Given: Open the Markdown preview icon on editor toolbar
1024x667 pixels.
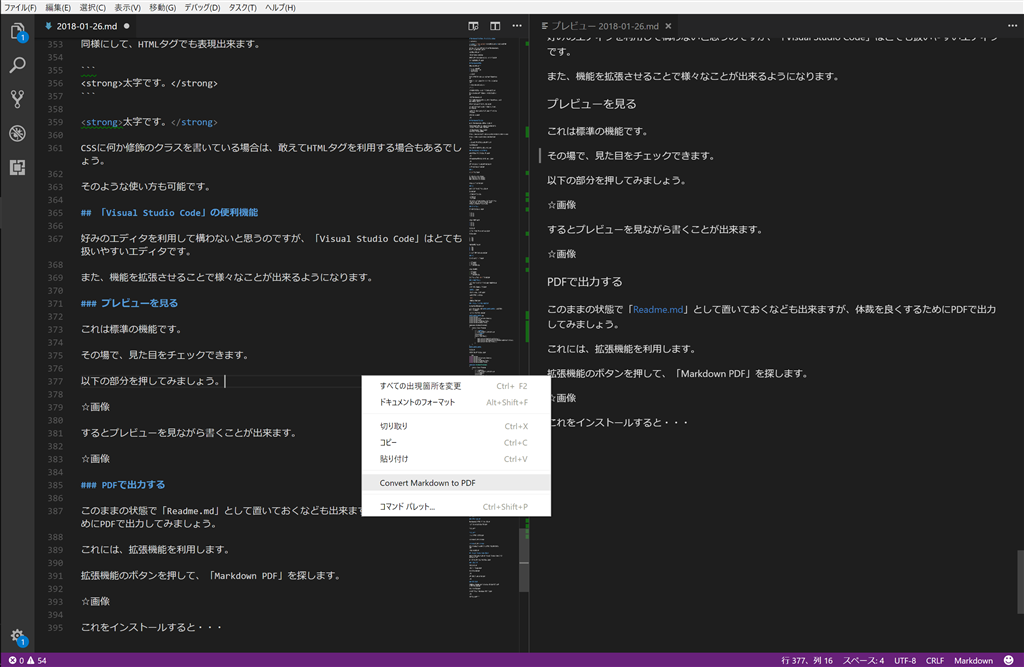Looking at the screenshot, I should coord(471,25).
